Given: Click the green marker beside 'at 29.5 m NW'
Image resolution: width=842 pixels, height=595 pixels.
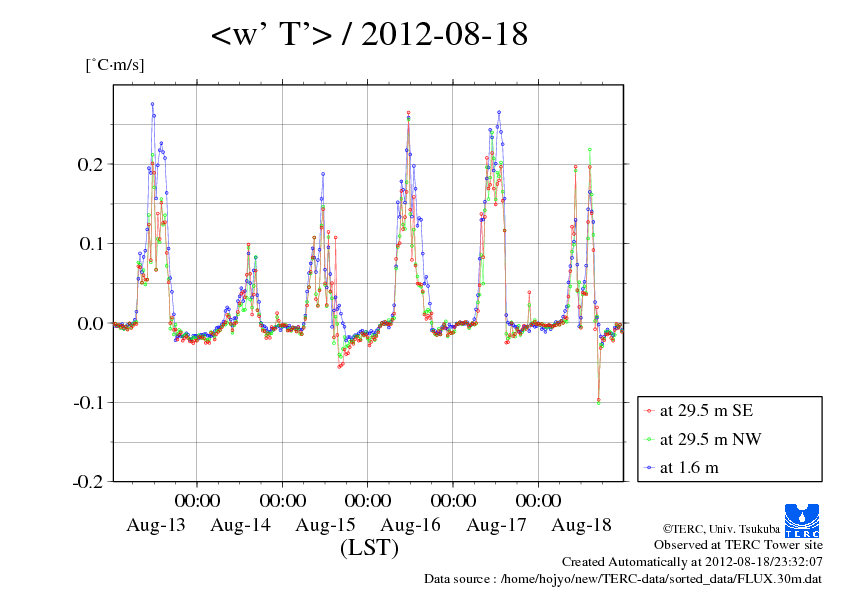Looking at the screenshot, I should [x=649, y=439].
